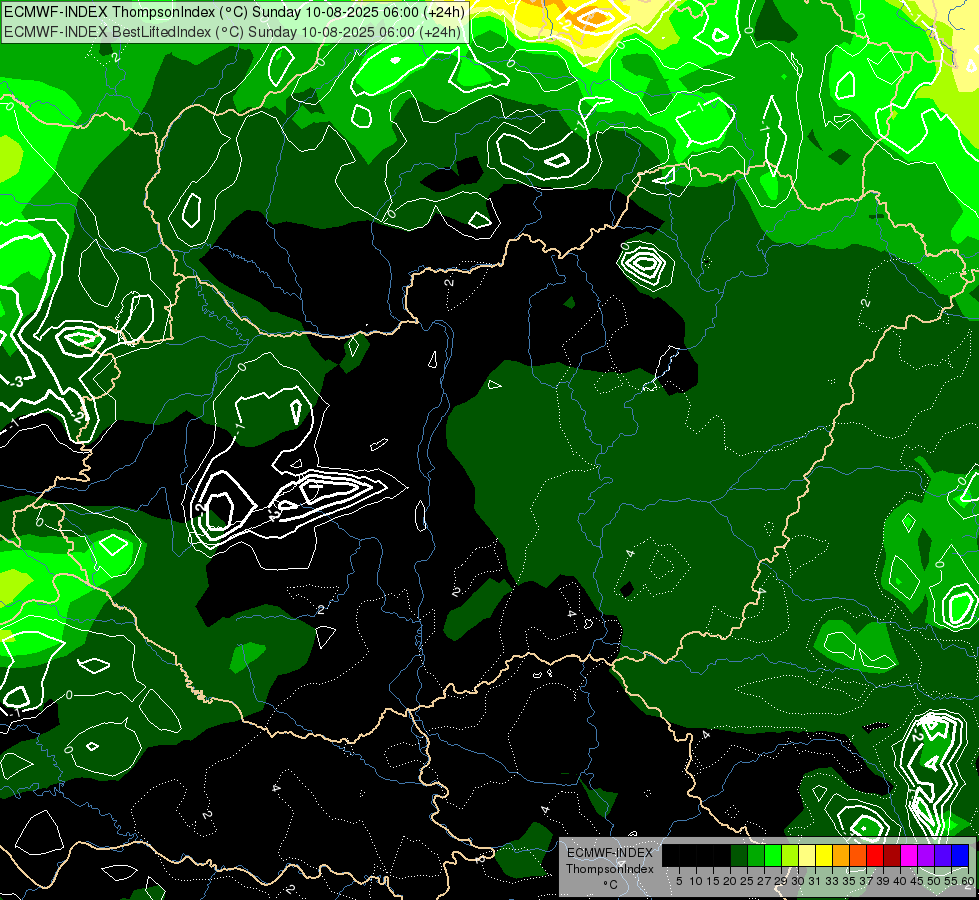Click legend tick value 39
Screen dimensions: 979x900
[883, 881]
